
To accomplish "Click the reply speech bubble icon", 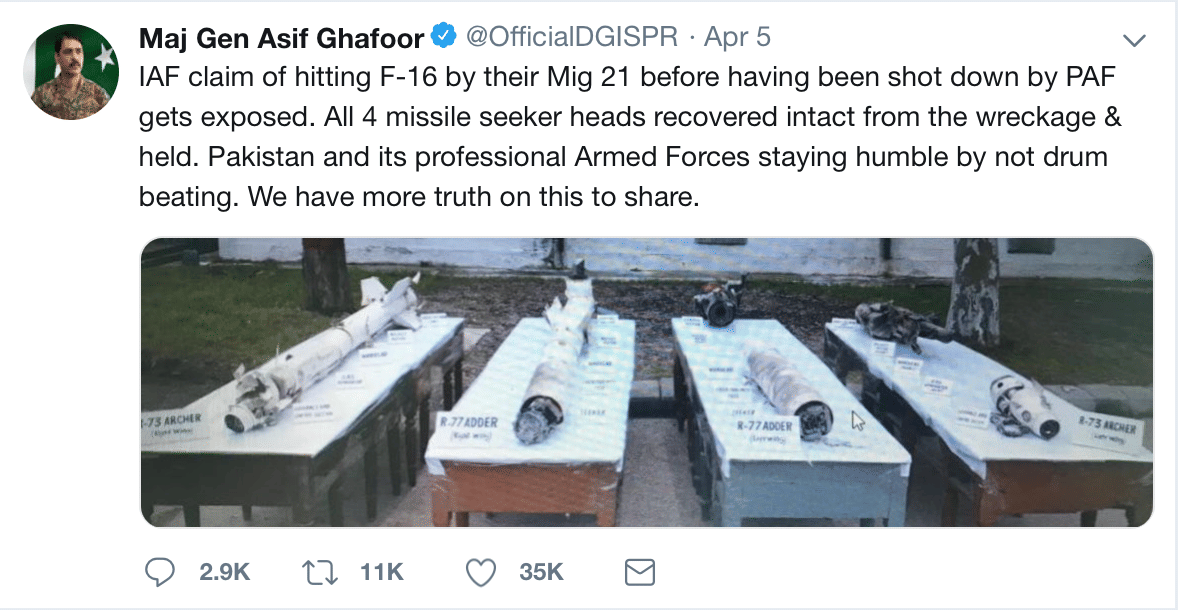I will pos(161,572).
